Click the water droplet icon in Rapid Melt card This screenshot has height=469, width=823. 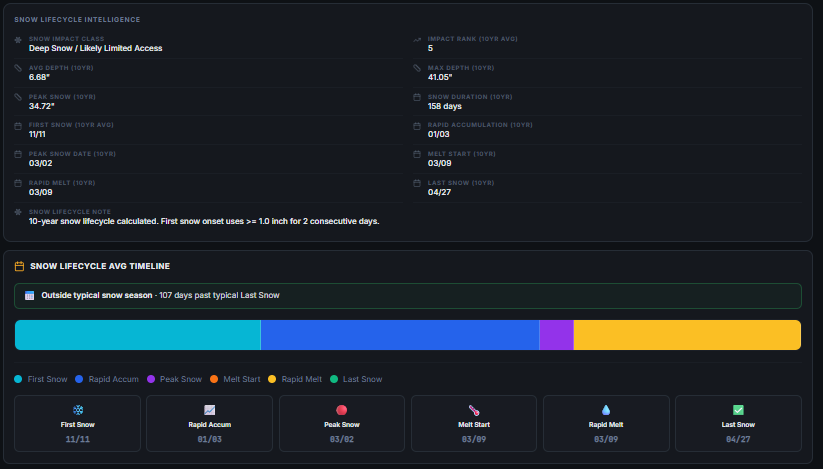(x=606, y=410)
